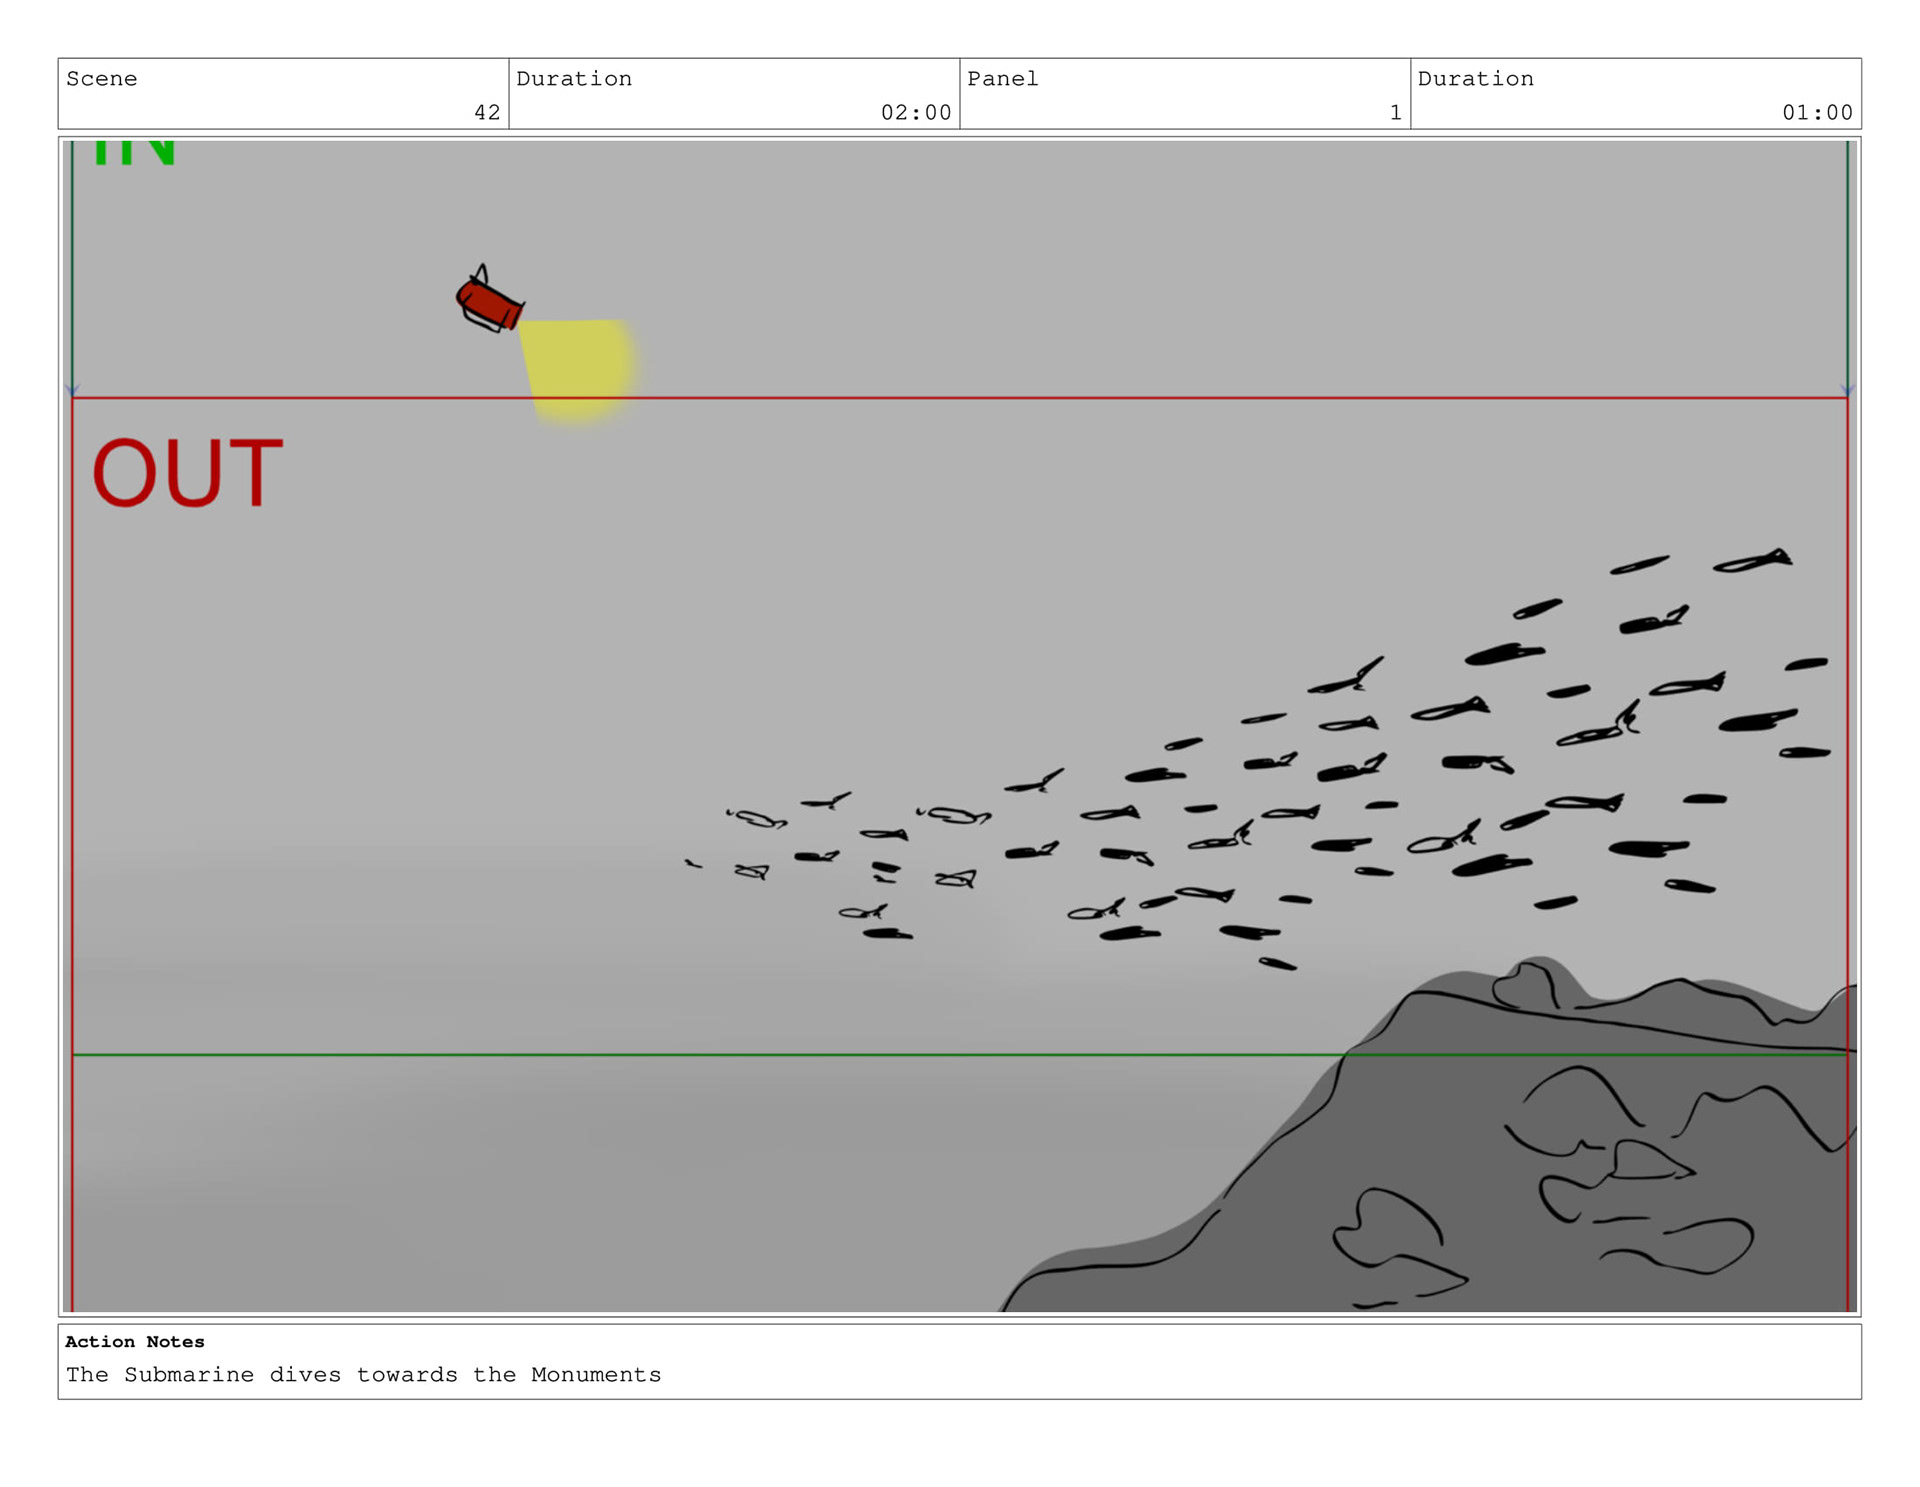Select the panel duration 01:00 value
This screenshot has width=1920, height=1487.
[1817, 113]
